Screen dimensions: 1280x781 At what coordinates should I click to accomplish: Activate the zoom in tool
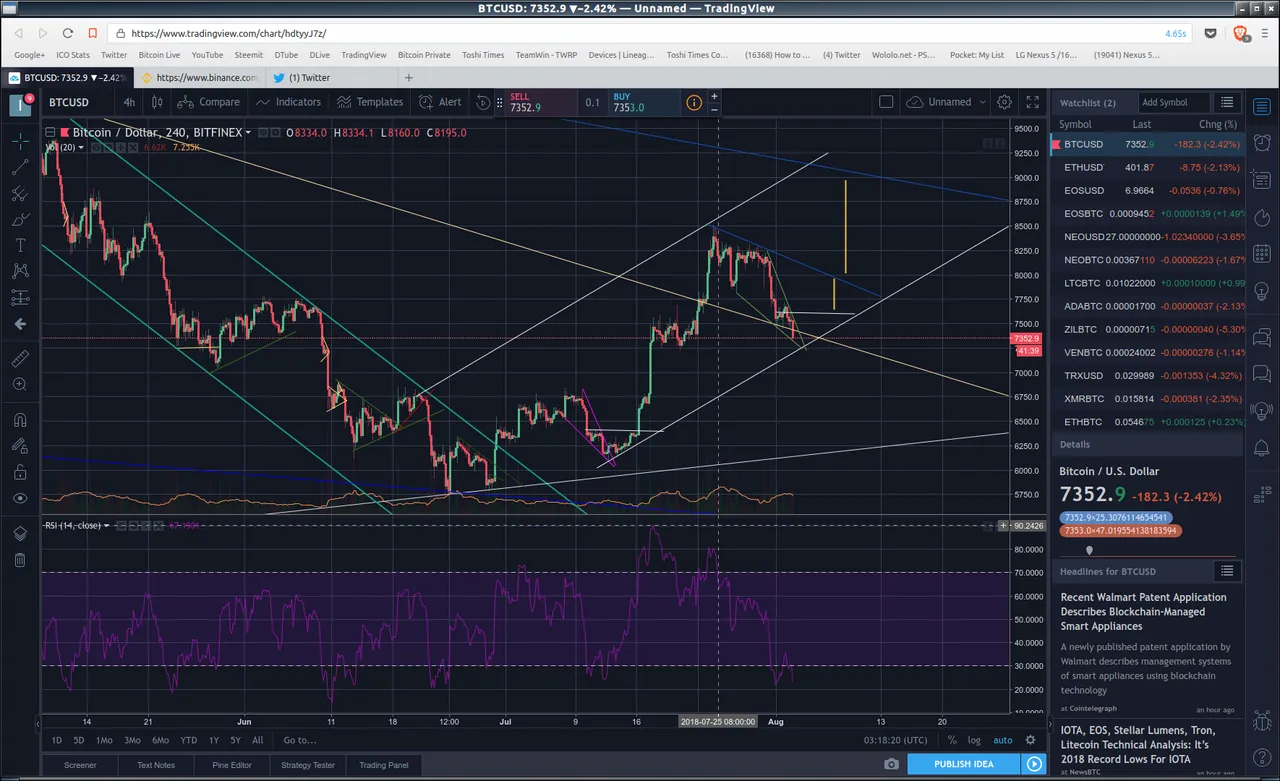coord(20,384)
